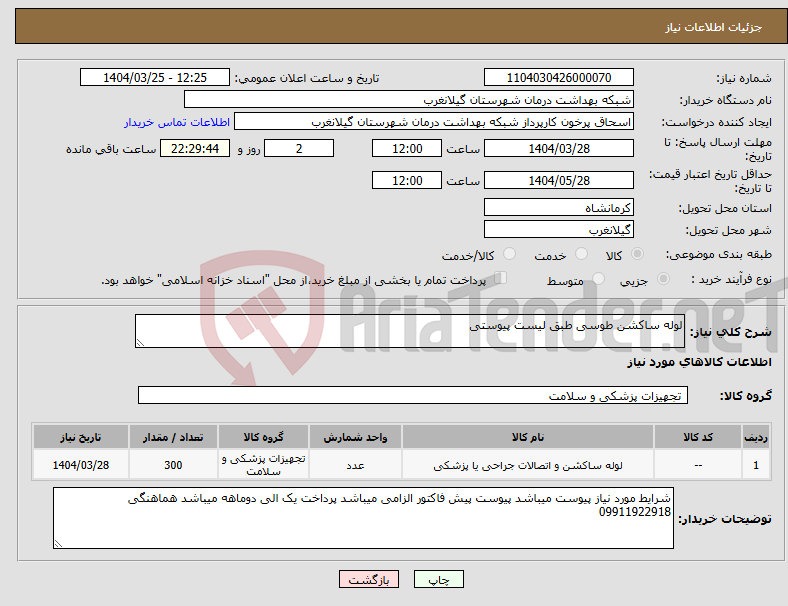Click the شماره نیاز field 1104030426000070

tap(558, 77)
